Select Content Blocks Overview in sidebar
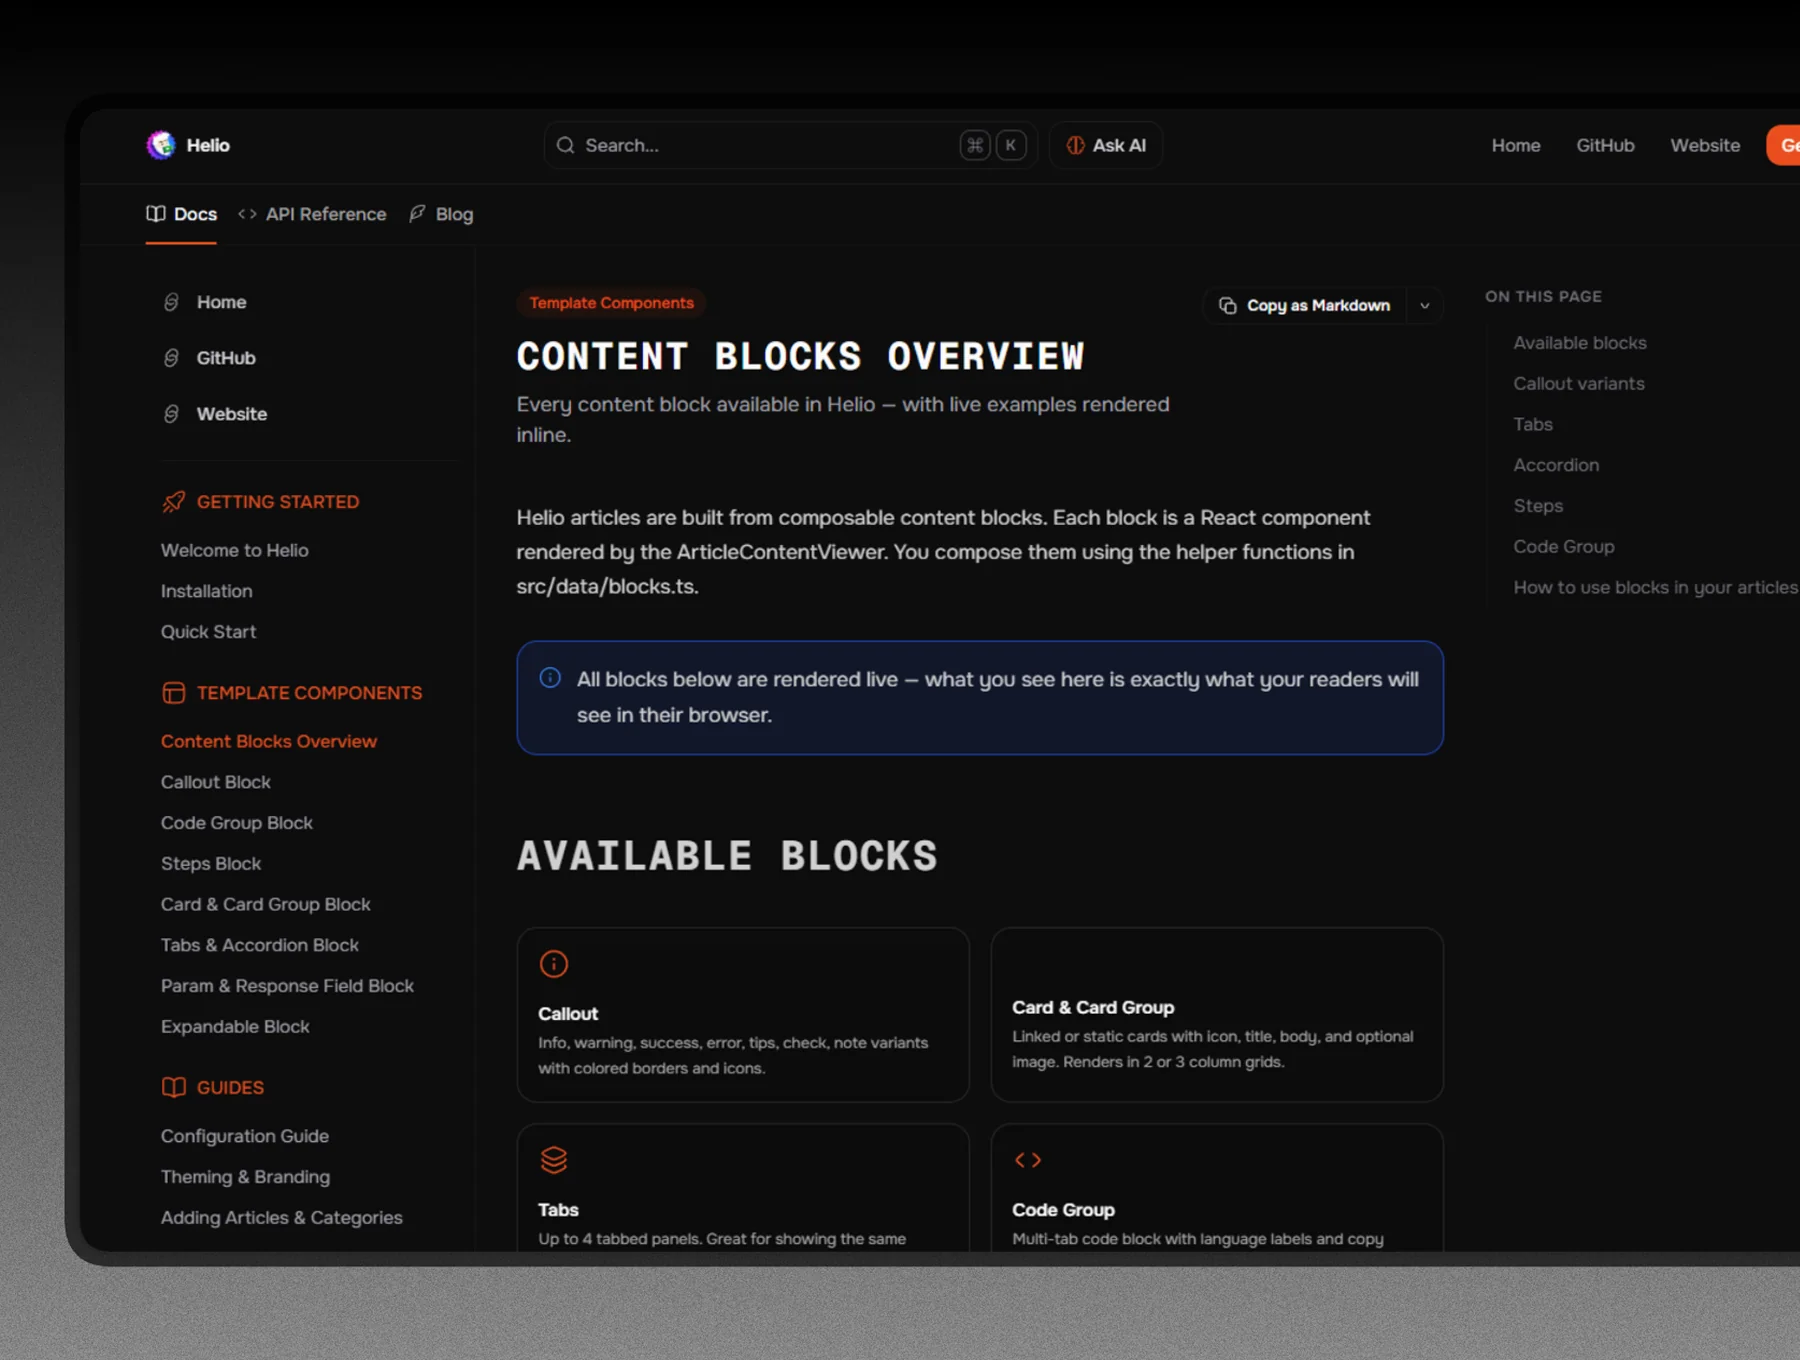This screenshot has height=1360, width=1800. (269, 741)
